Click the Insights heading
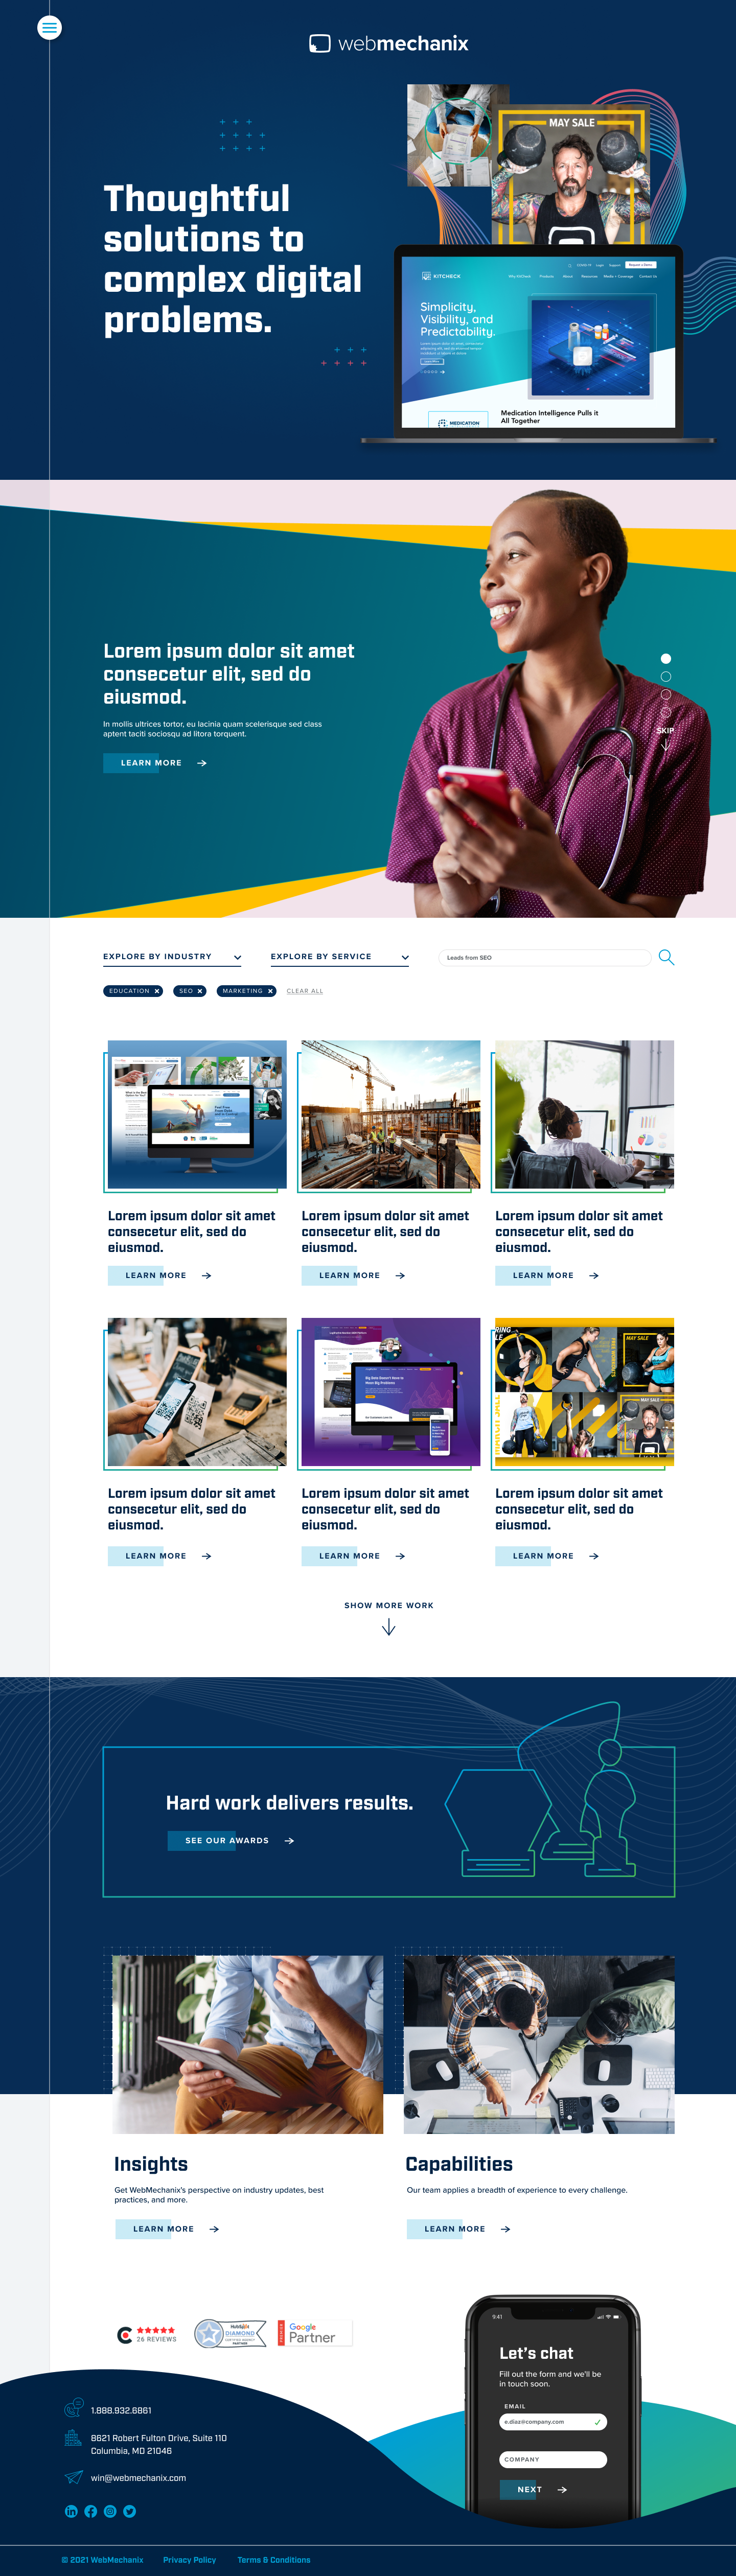This screenshot has height=2576, width=736. pyautogui.click(x=151, y=2164)
